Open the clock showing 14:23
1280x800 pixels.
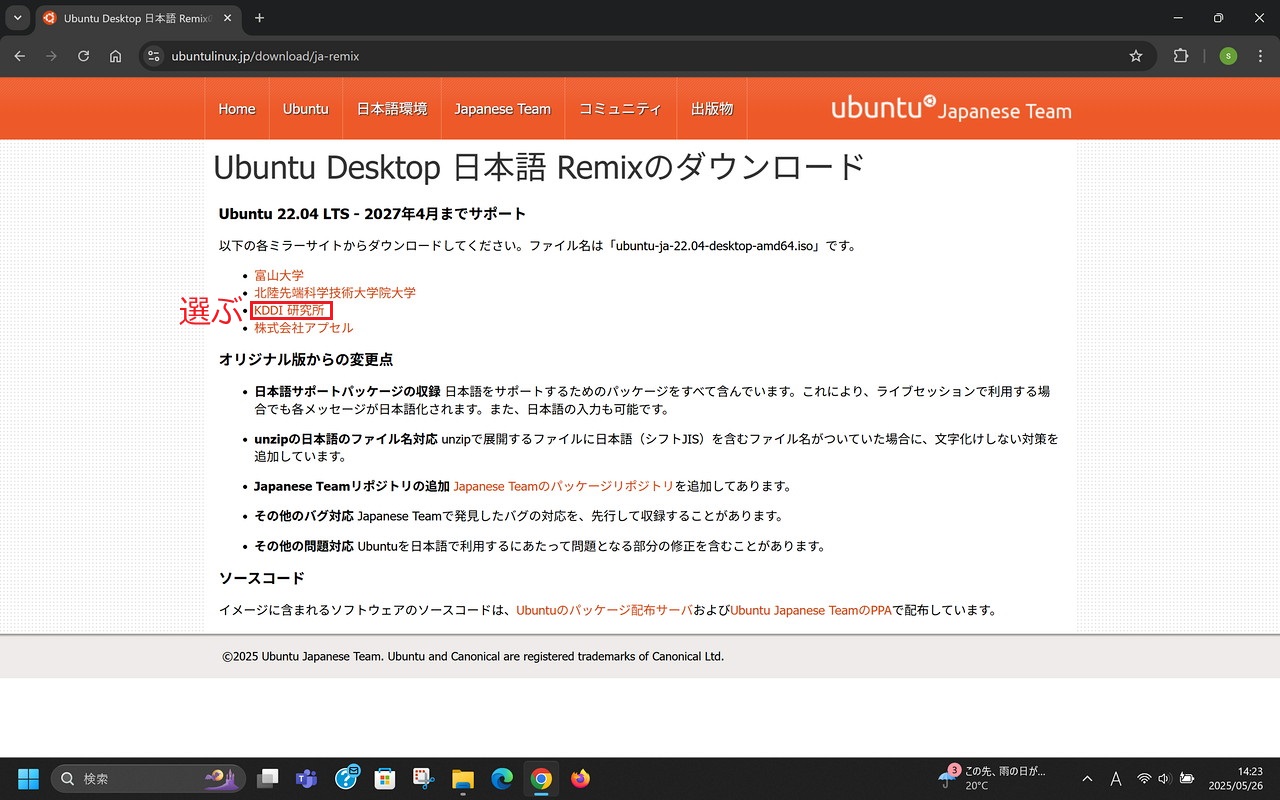[1236, 778]
